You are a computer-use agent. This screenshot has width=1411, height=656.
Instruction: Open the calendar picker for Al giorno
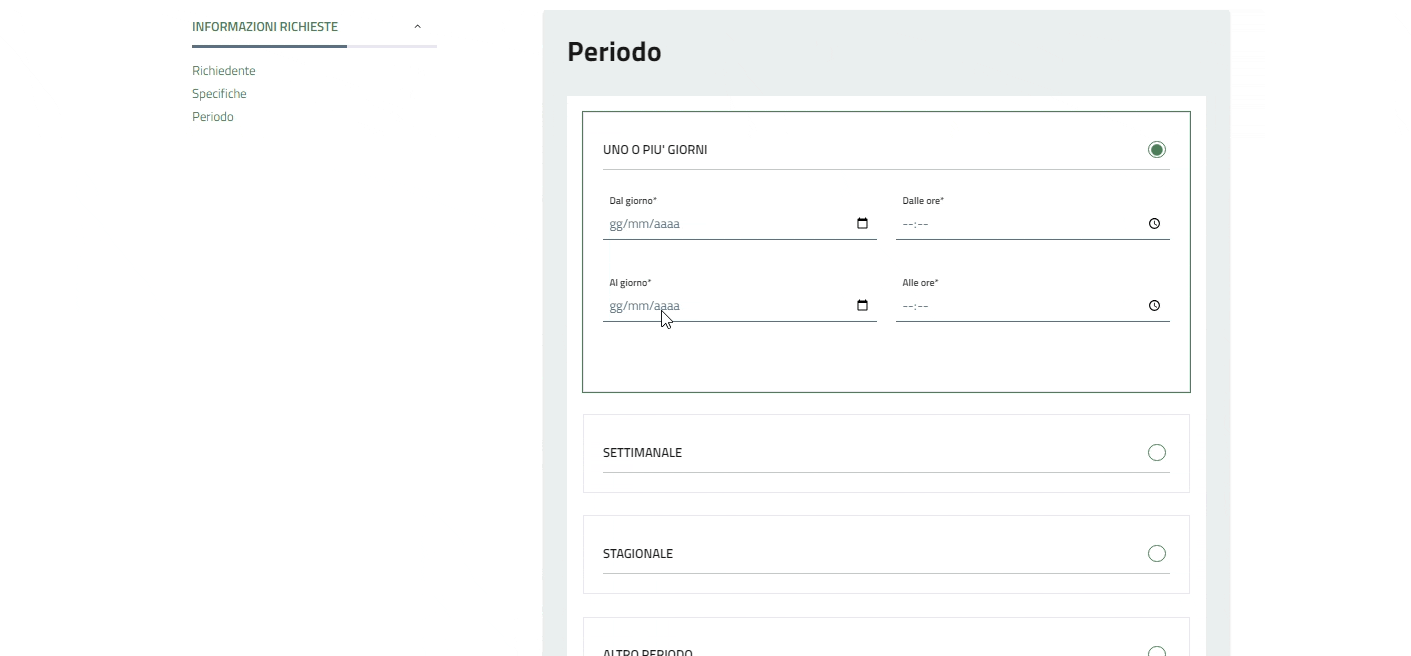tap(862, 306)
